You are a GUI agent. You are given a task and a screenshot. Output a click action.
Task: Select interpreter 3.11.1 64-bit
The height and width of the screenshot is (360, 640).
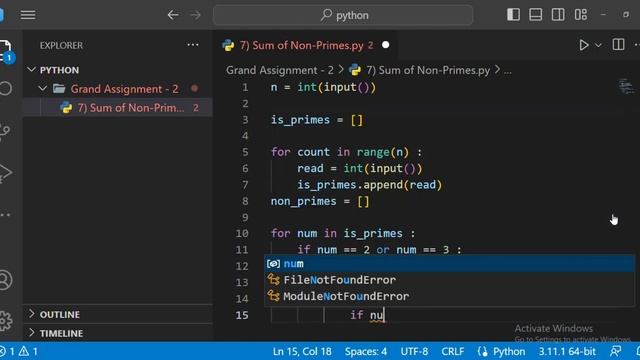(567, 351)
